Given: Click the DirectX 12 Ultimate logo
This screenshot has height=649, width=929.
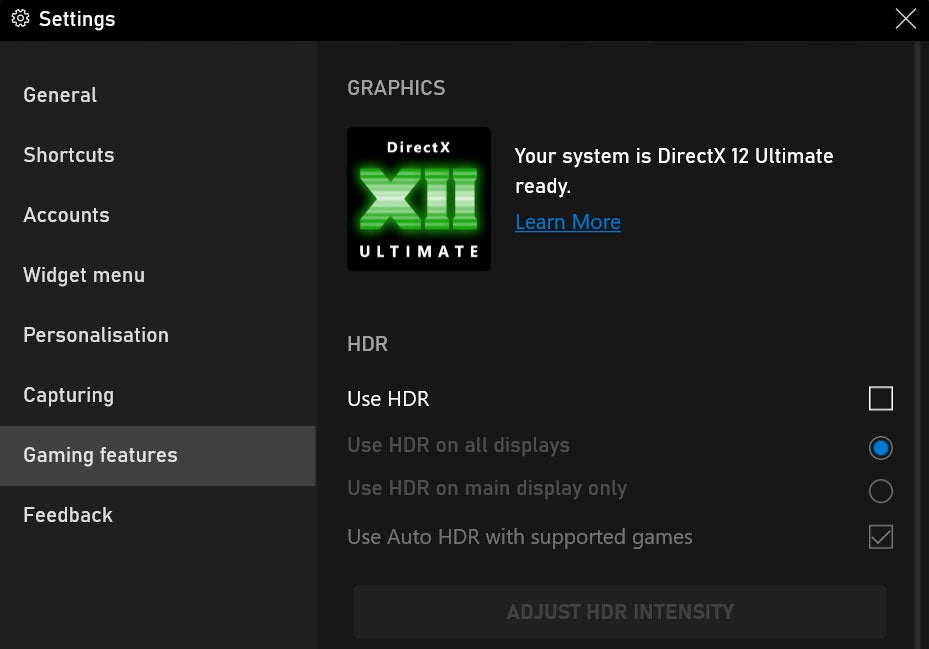Looking at the screenshot, I should 418,198.
